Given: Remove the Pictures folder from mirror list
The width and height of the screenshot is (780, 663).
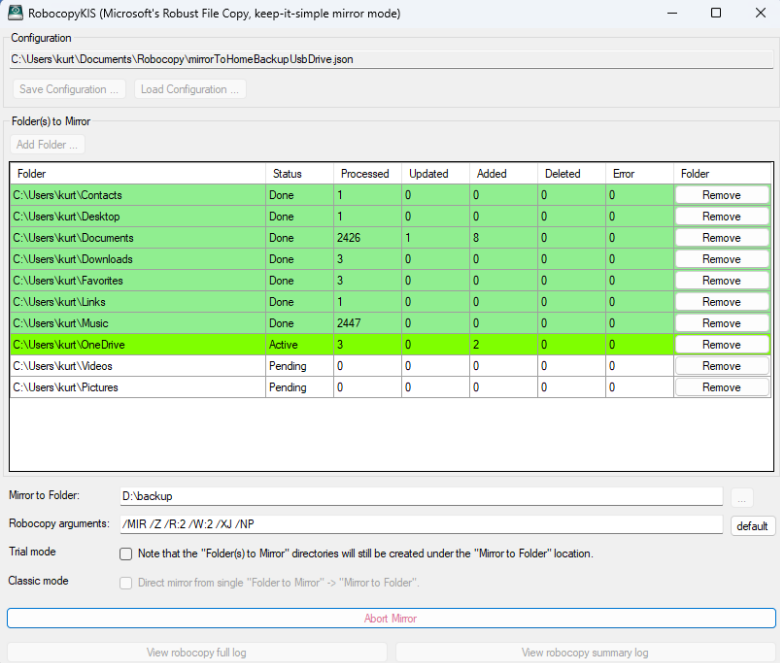Looking at the screenshot, I should pyautogui.click(x=721, y=388).
